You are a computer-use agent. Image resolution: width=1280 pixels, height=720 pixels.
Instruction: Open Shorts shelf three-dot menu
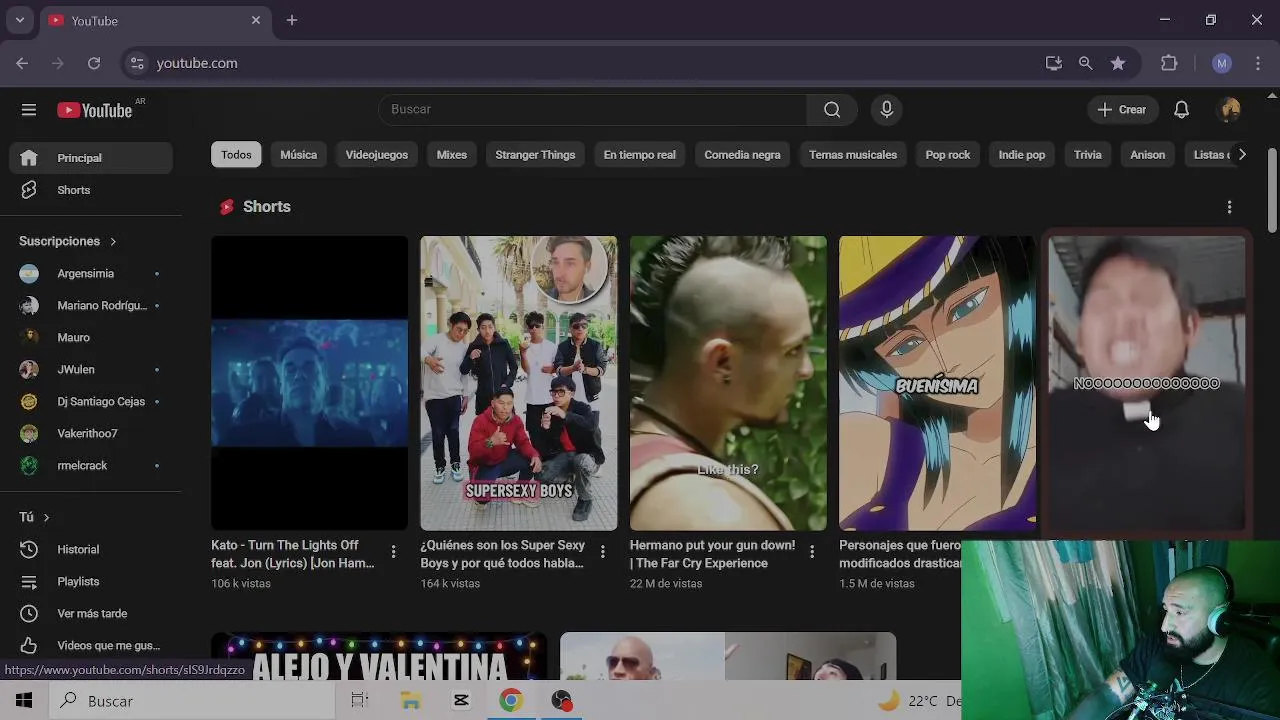[1229, 207]
